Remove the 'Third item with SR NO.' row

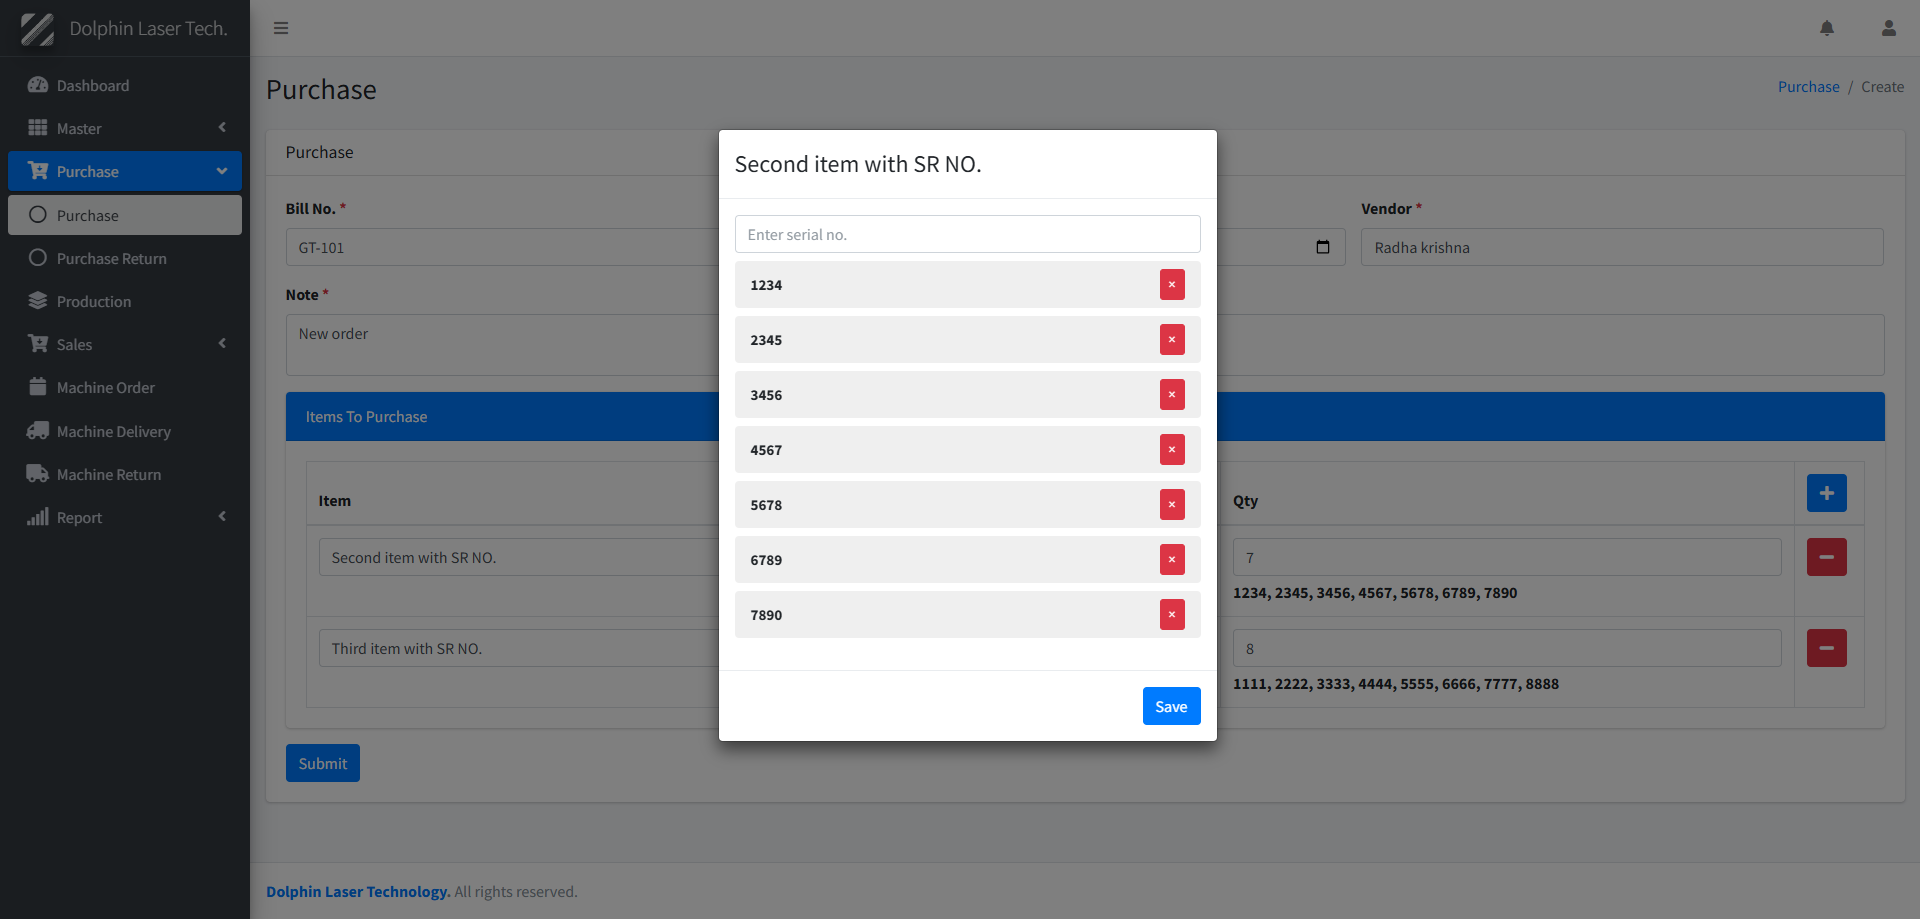point(1827,648)
